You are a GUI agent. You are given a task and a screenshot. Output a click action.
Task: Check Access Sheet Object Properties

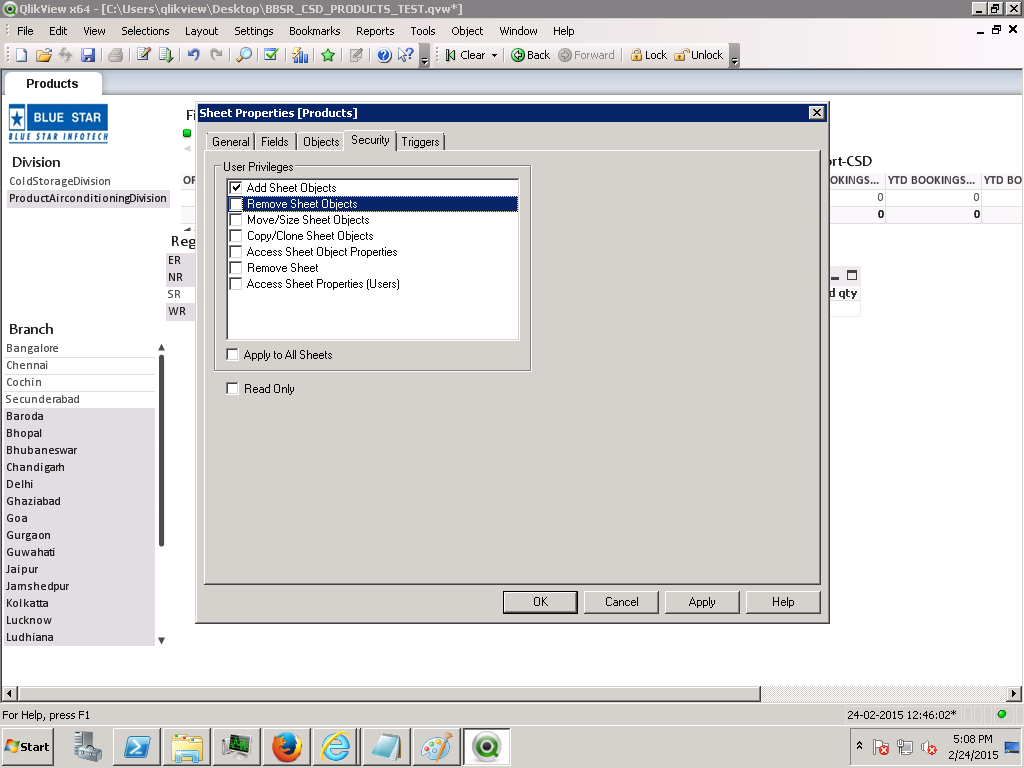point(236,252)
